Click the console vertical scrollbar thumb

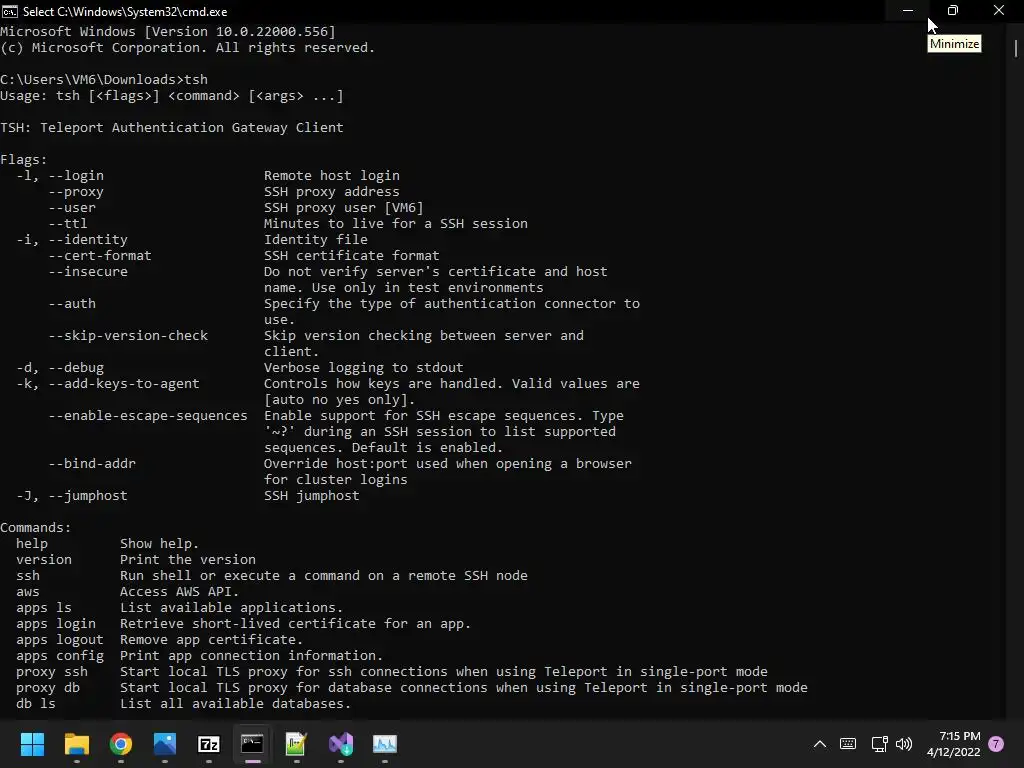[x=1016, y=48]
